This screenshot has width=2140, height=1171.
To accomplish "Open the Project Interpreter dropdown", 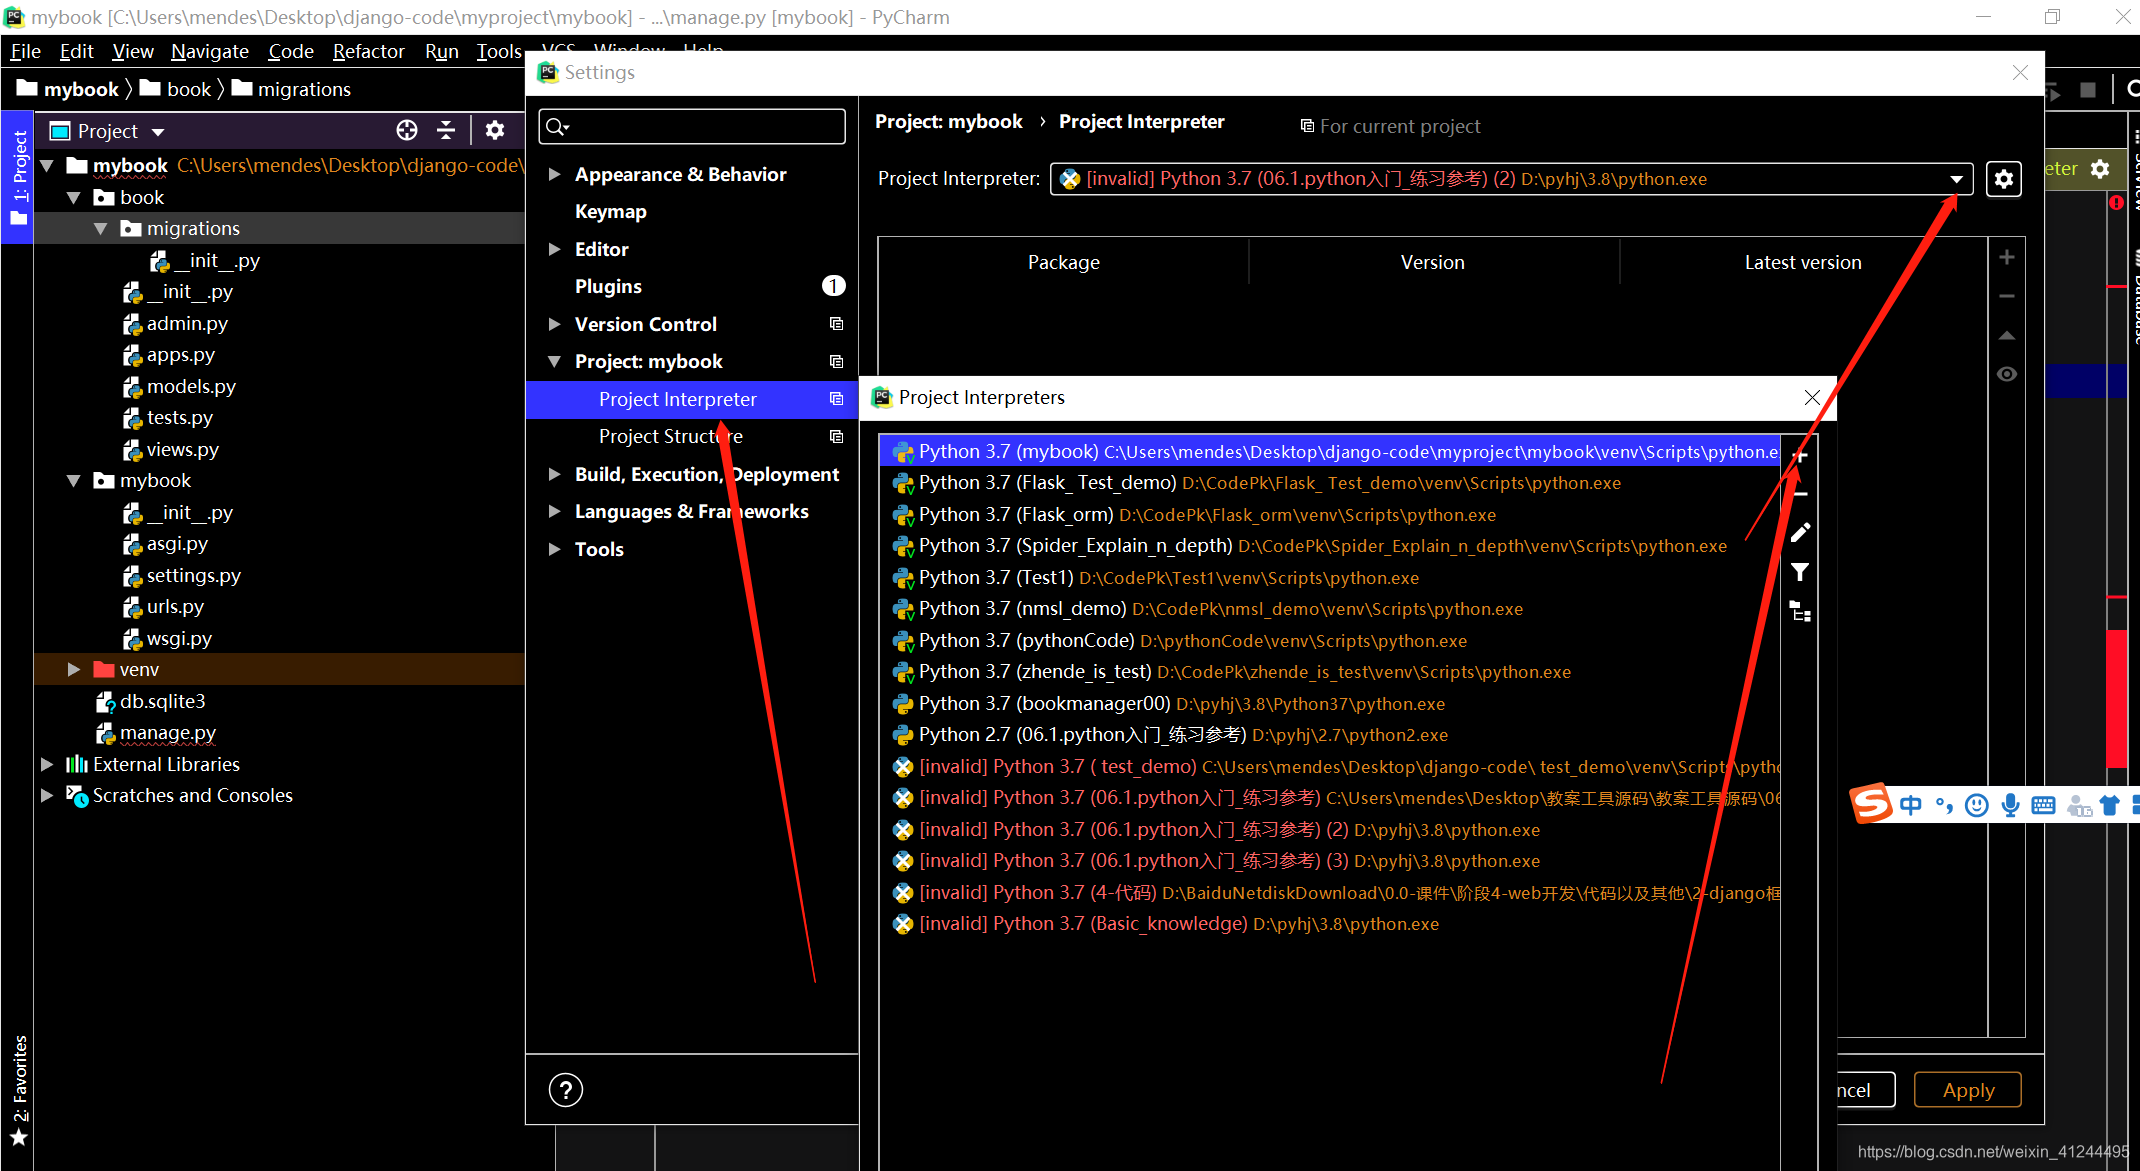I will pos(1955,179).
